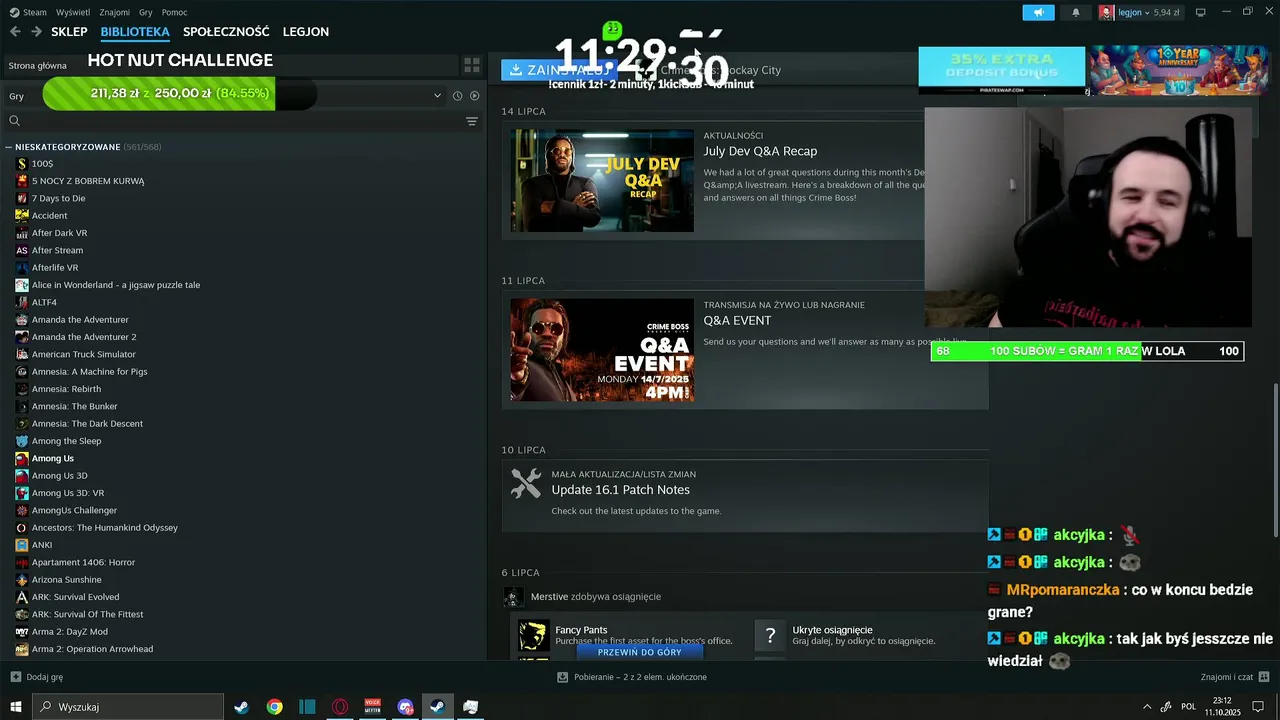Viewport: 1280px width, 720px height.
Task: Select the Among Us 3D icon
Action: coord(22,476)
